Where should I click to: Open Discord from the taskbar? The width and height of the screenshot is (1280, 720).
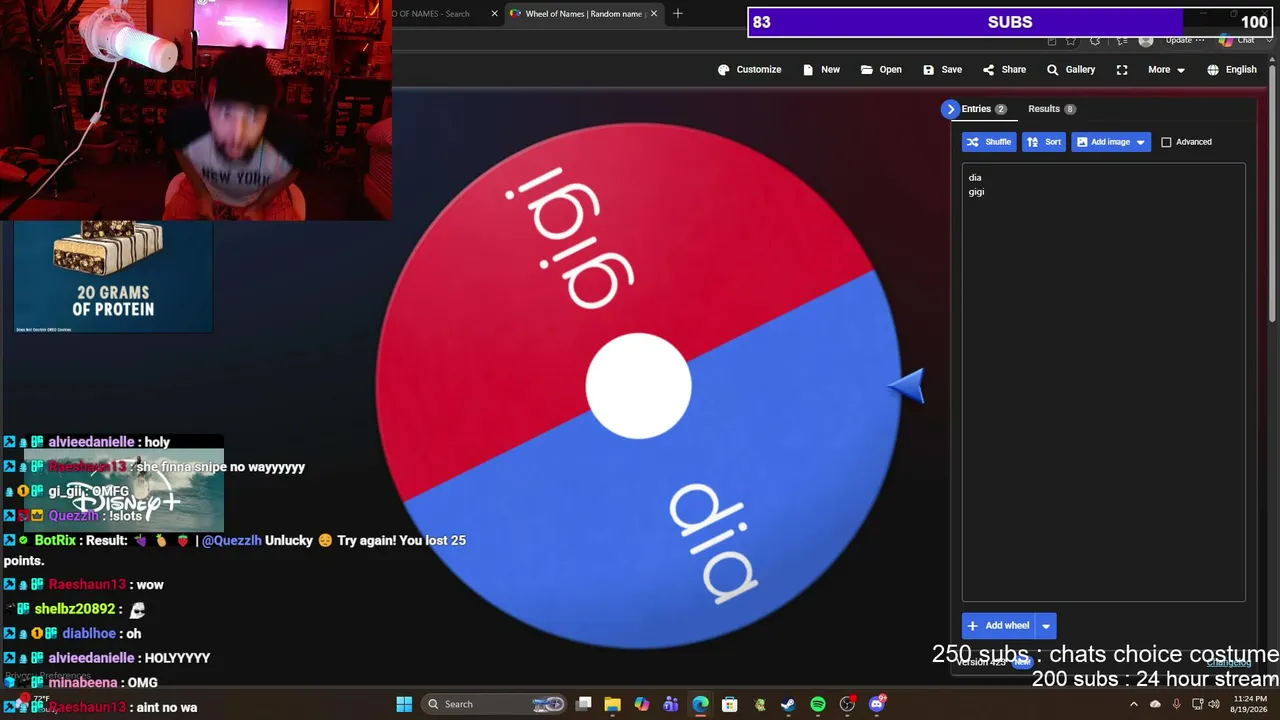click(877, 704)
